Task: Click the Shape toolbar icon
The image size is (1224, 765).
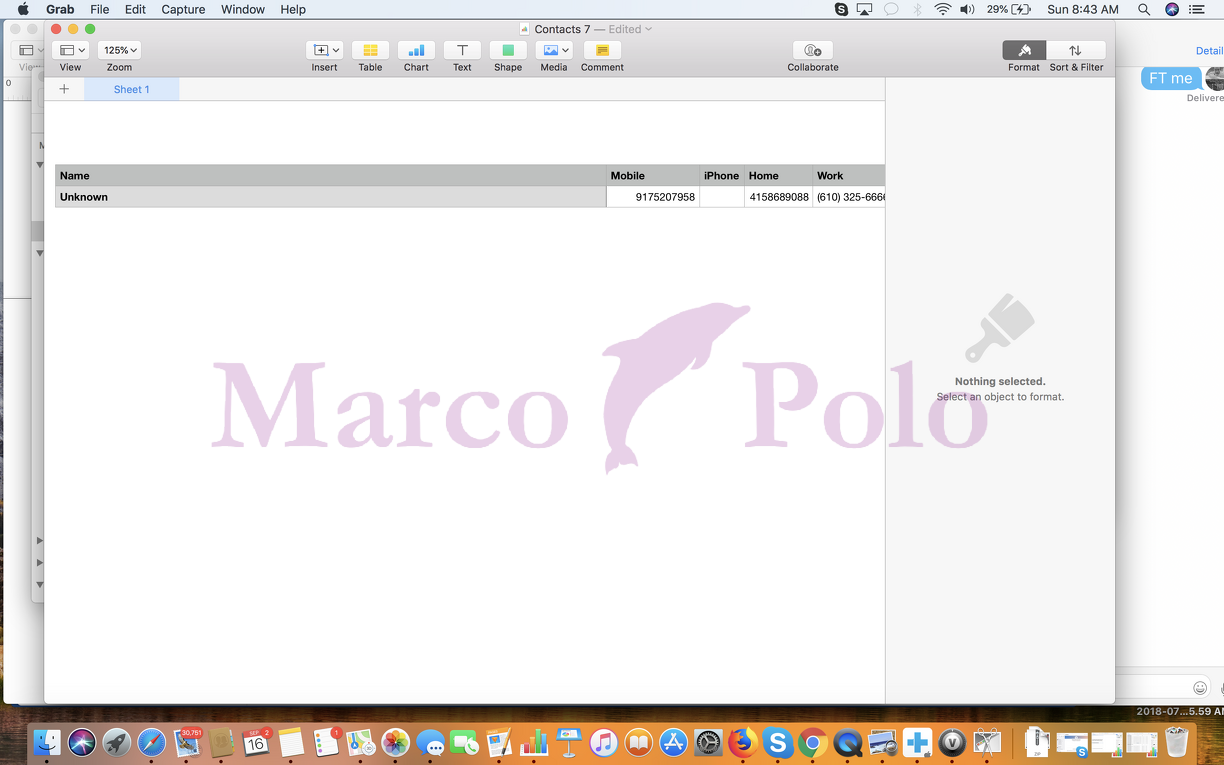Action: pos(508,50)
